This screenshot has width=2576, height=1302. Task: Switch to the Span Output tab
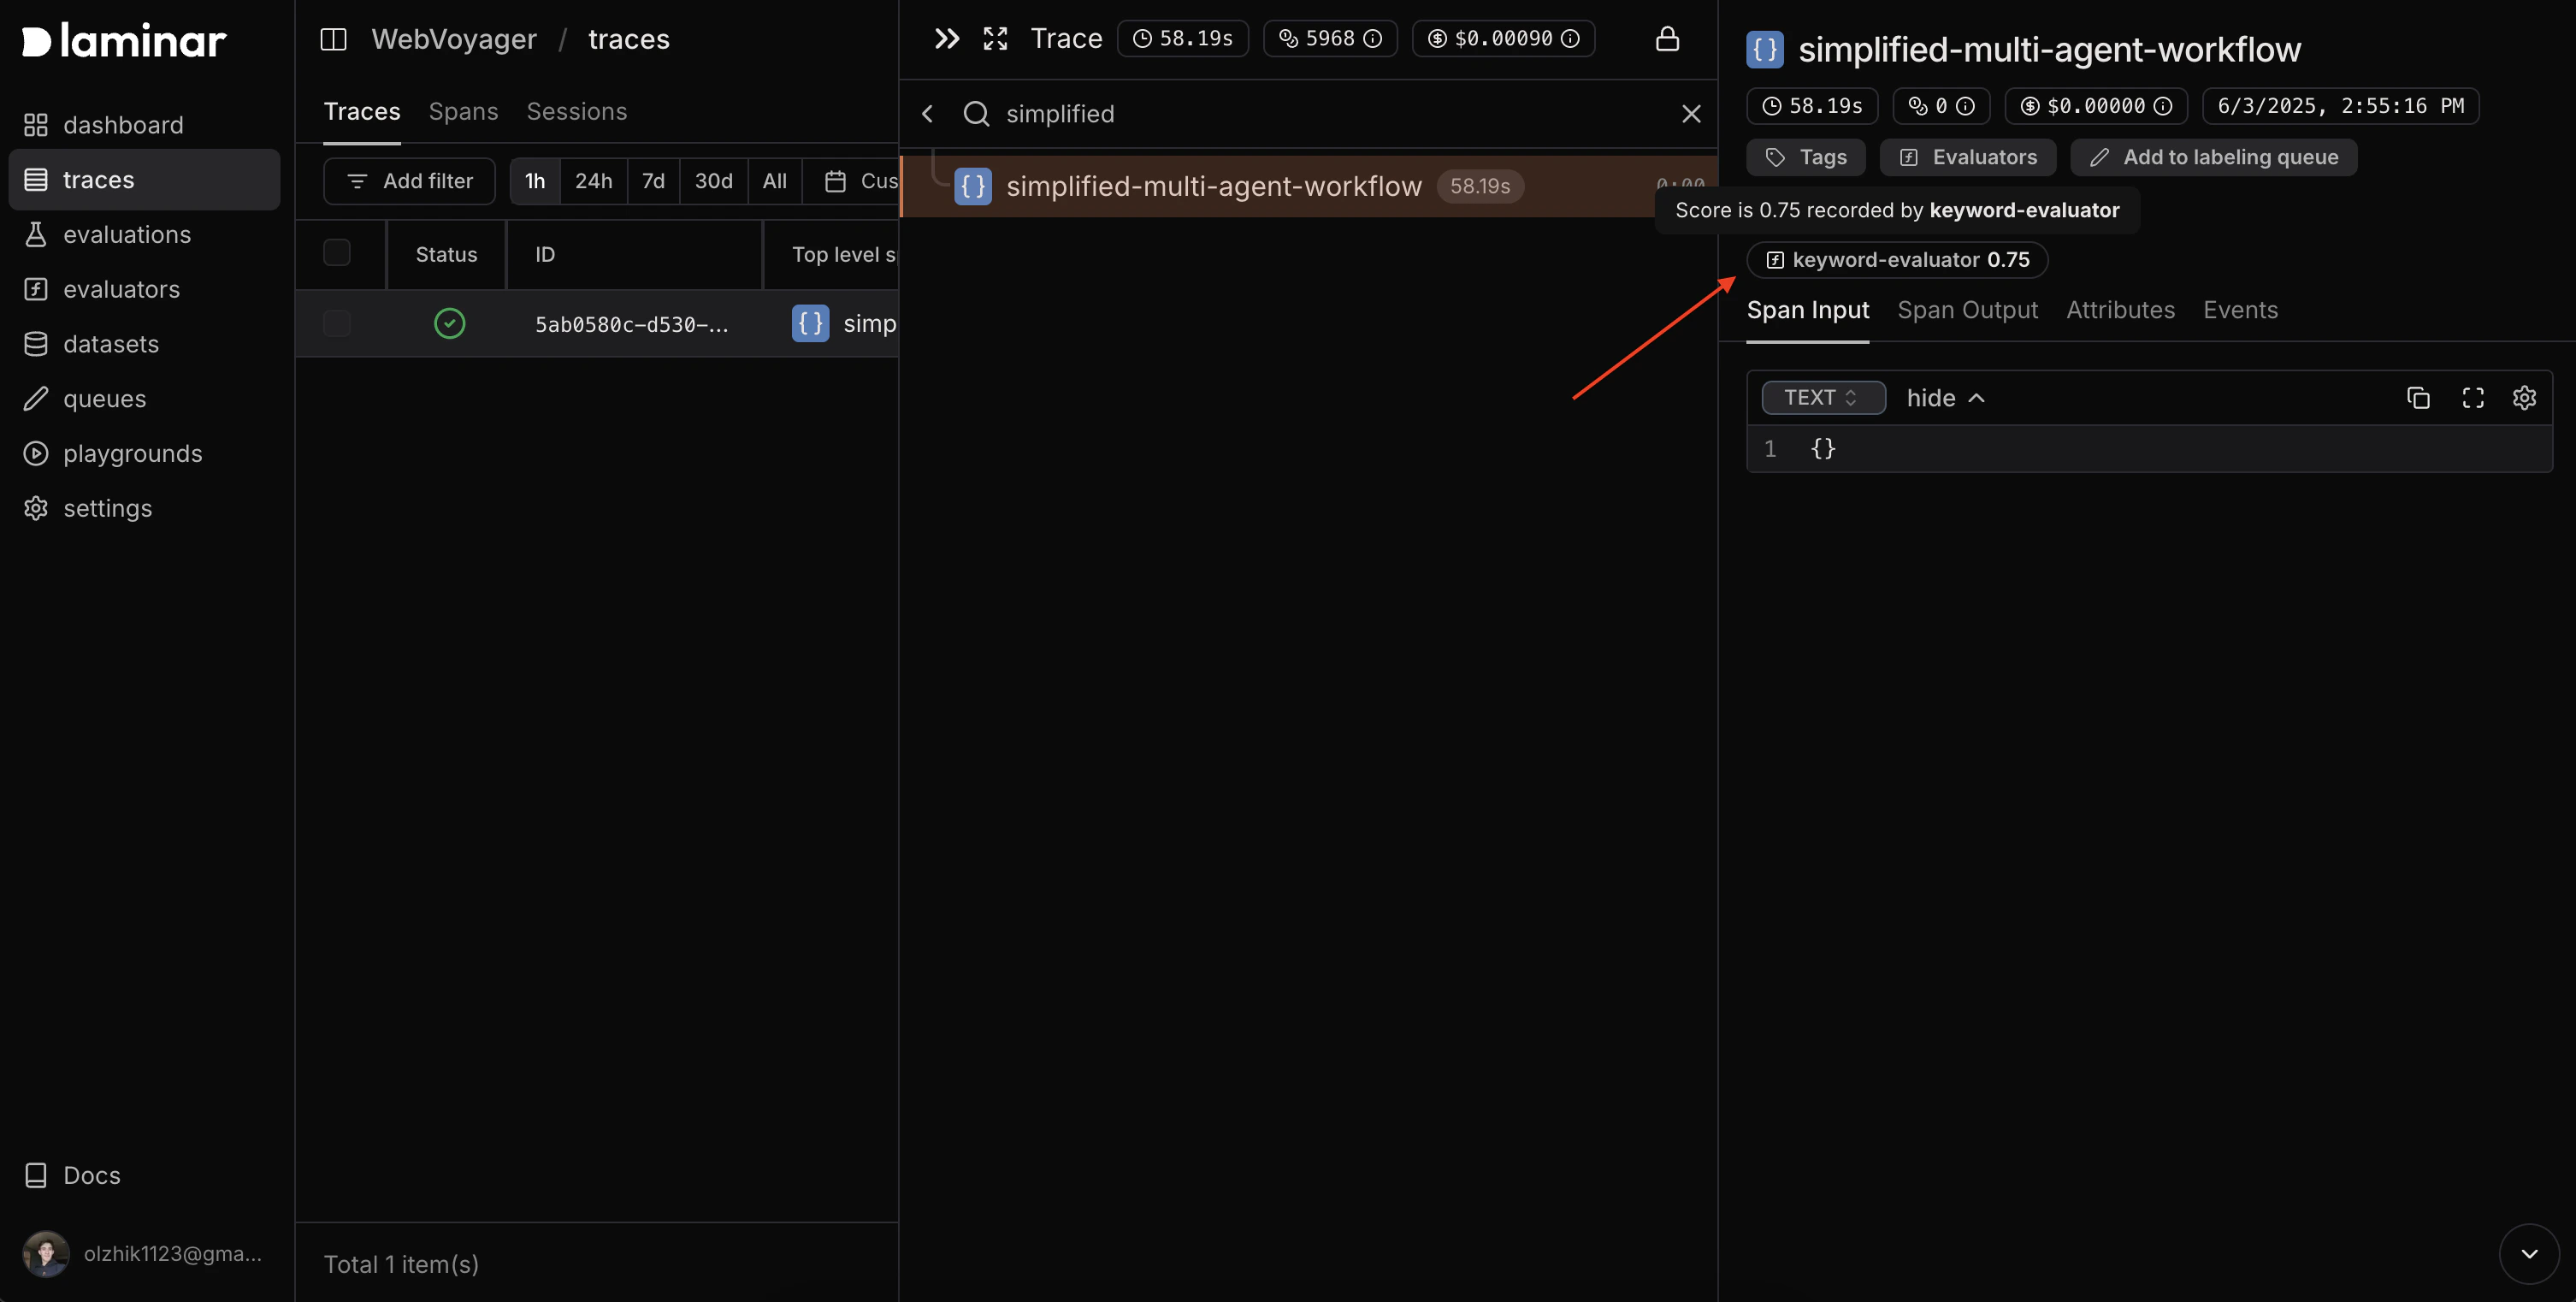coord(1967,310)
